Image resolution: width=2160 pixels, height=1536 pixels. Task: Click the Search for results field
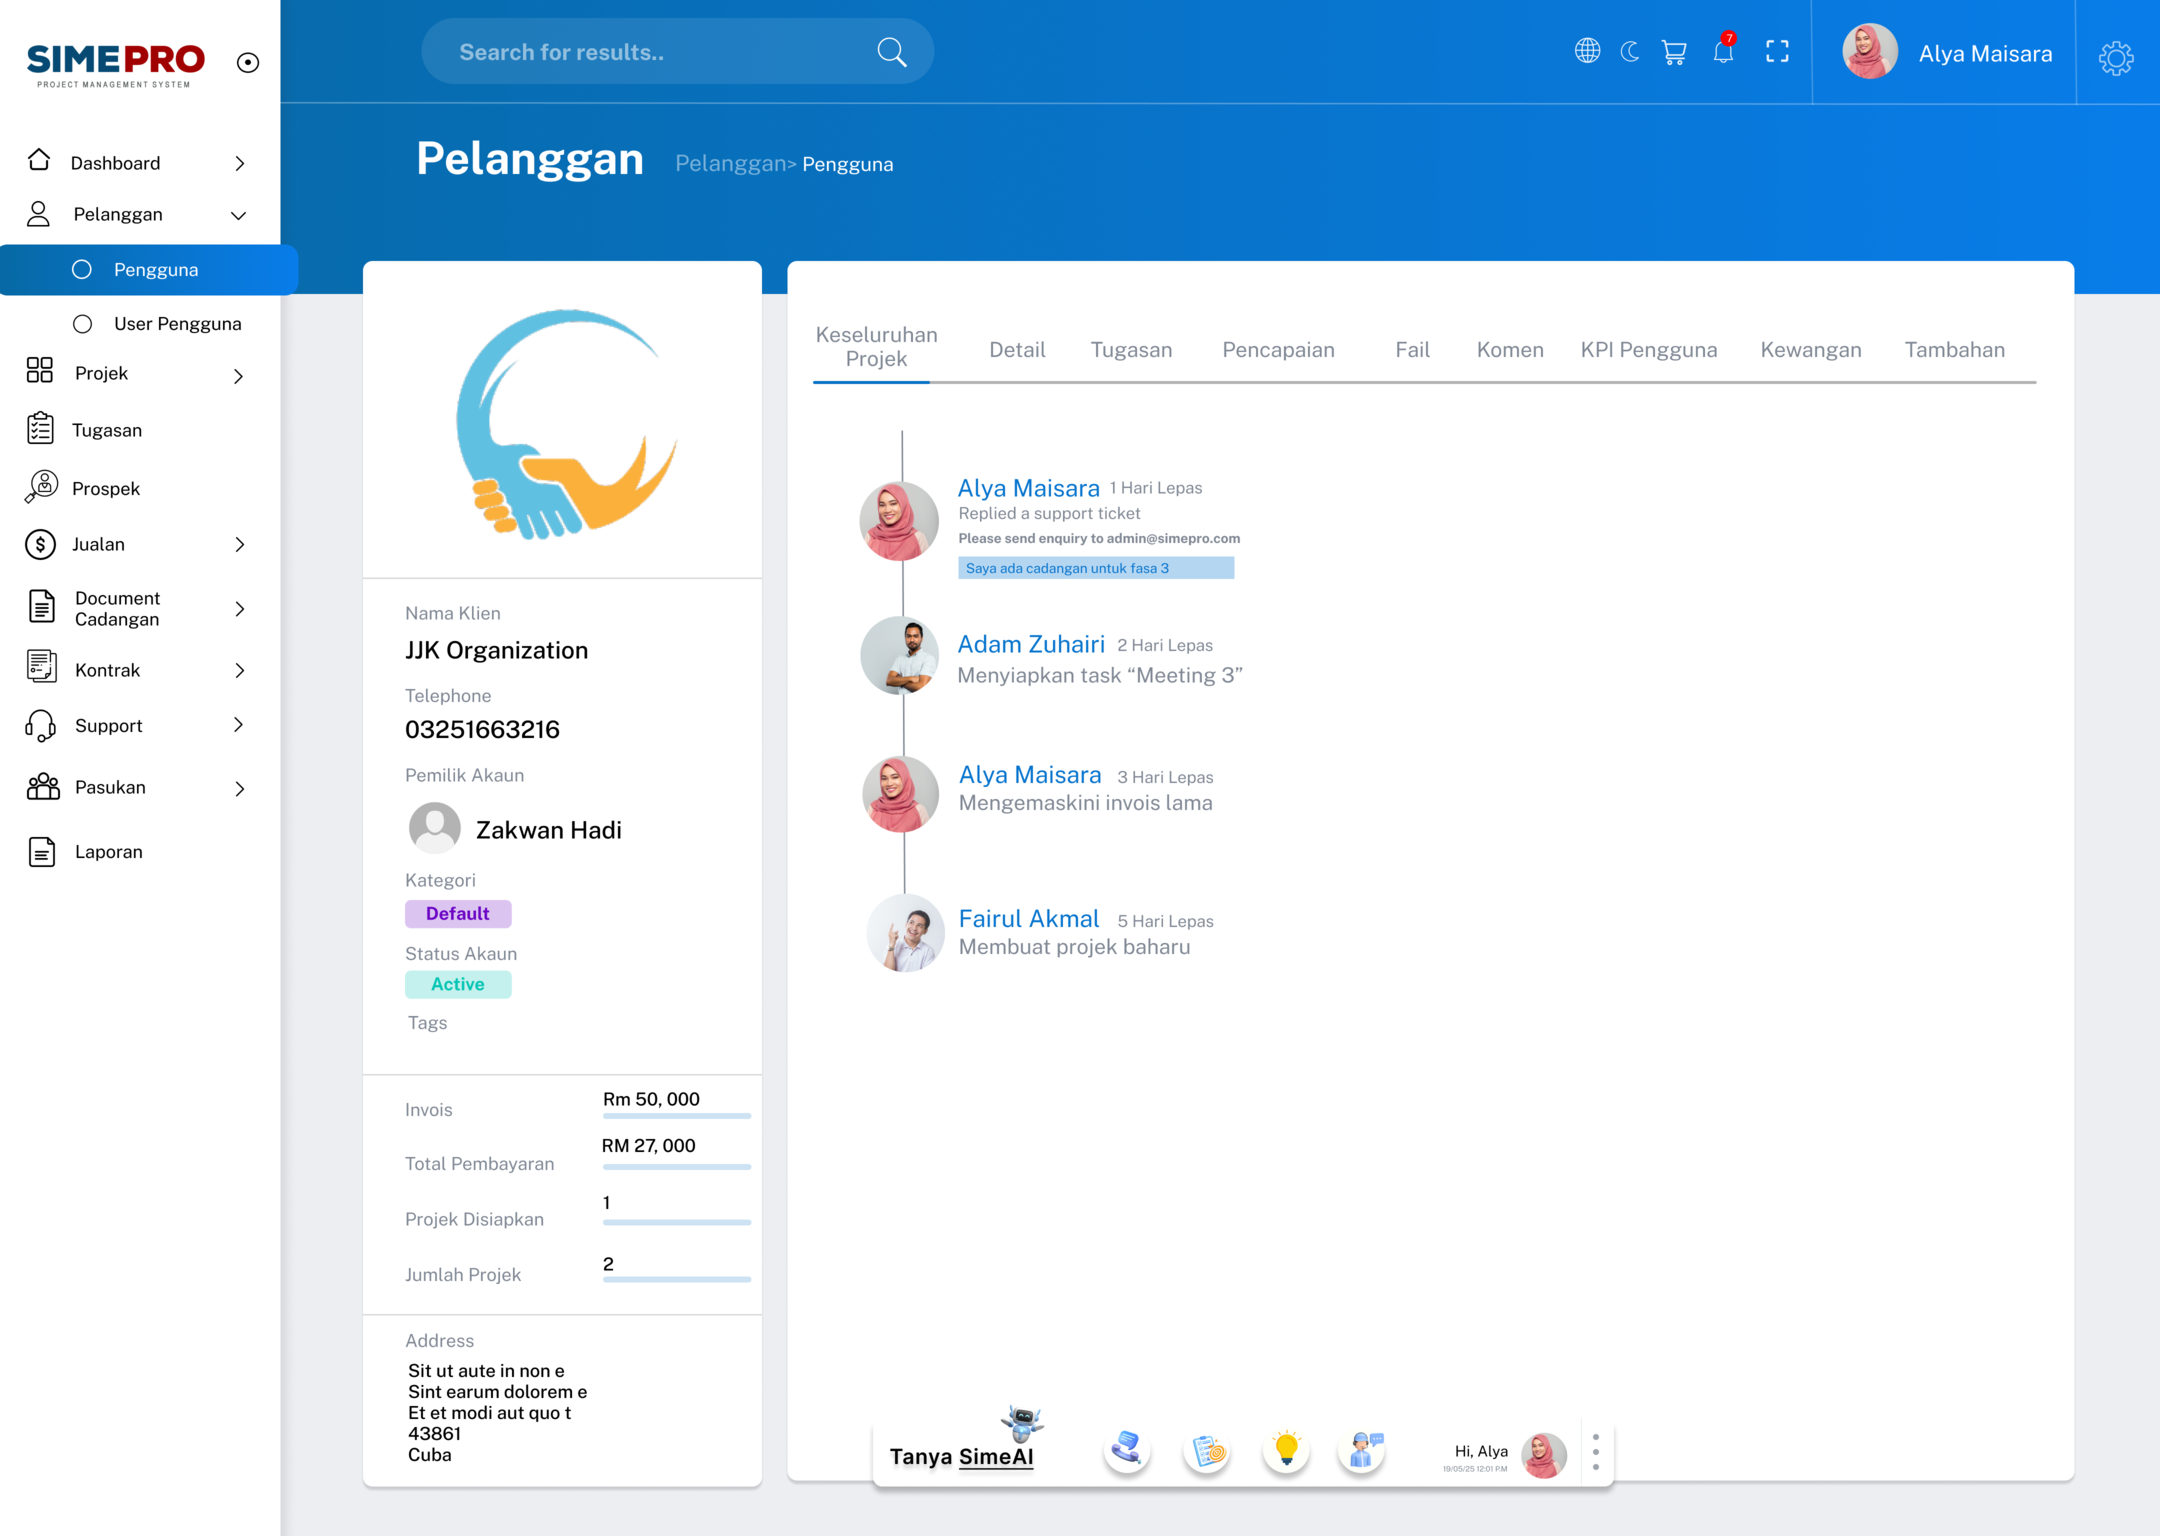click(677, 52)
